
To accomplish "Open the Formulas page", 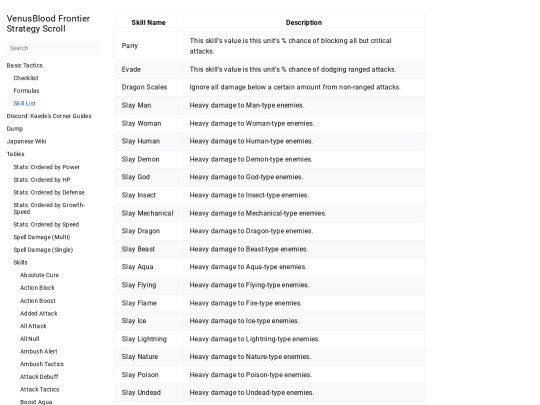I will (x=27, y=91).
